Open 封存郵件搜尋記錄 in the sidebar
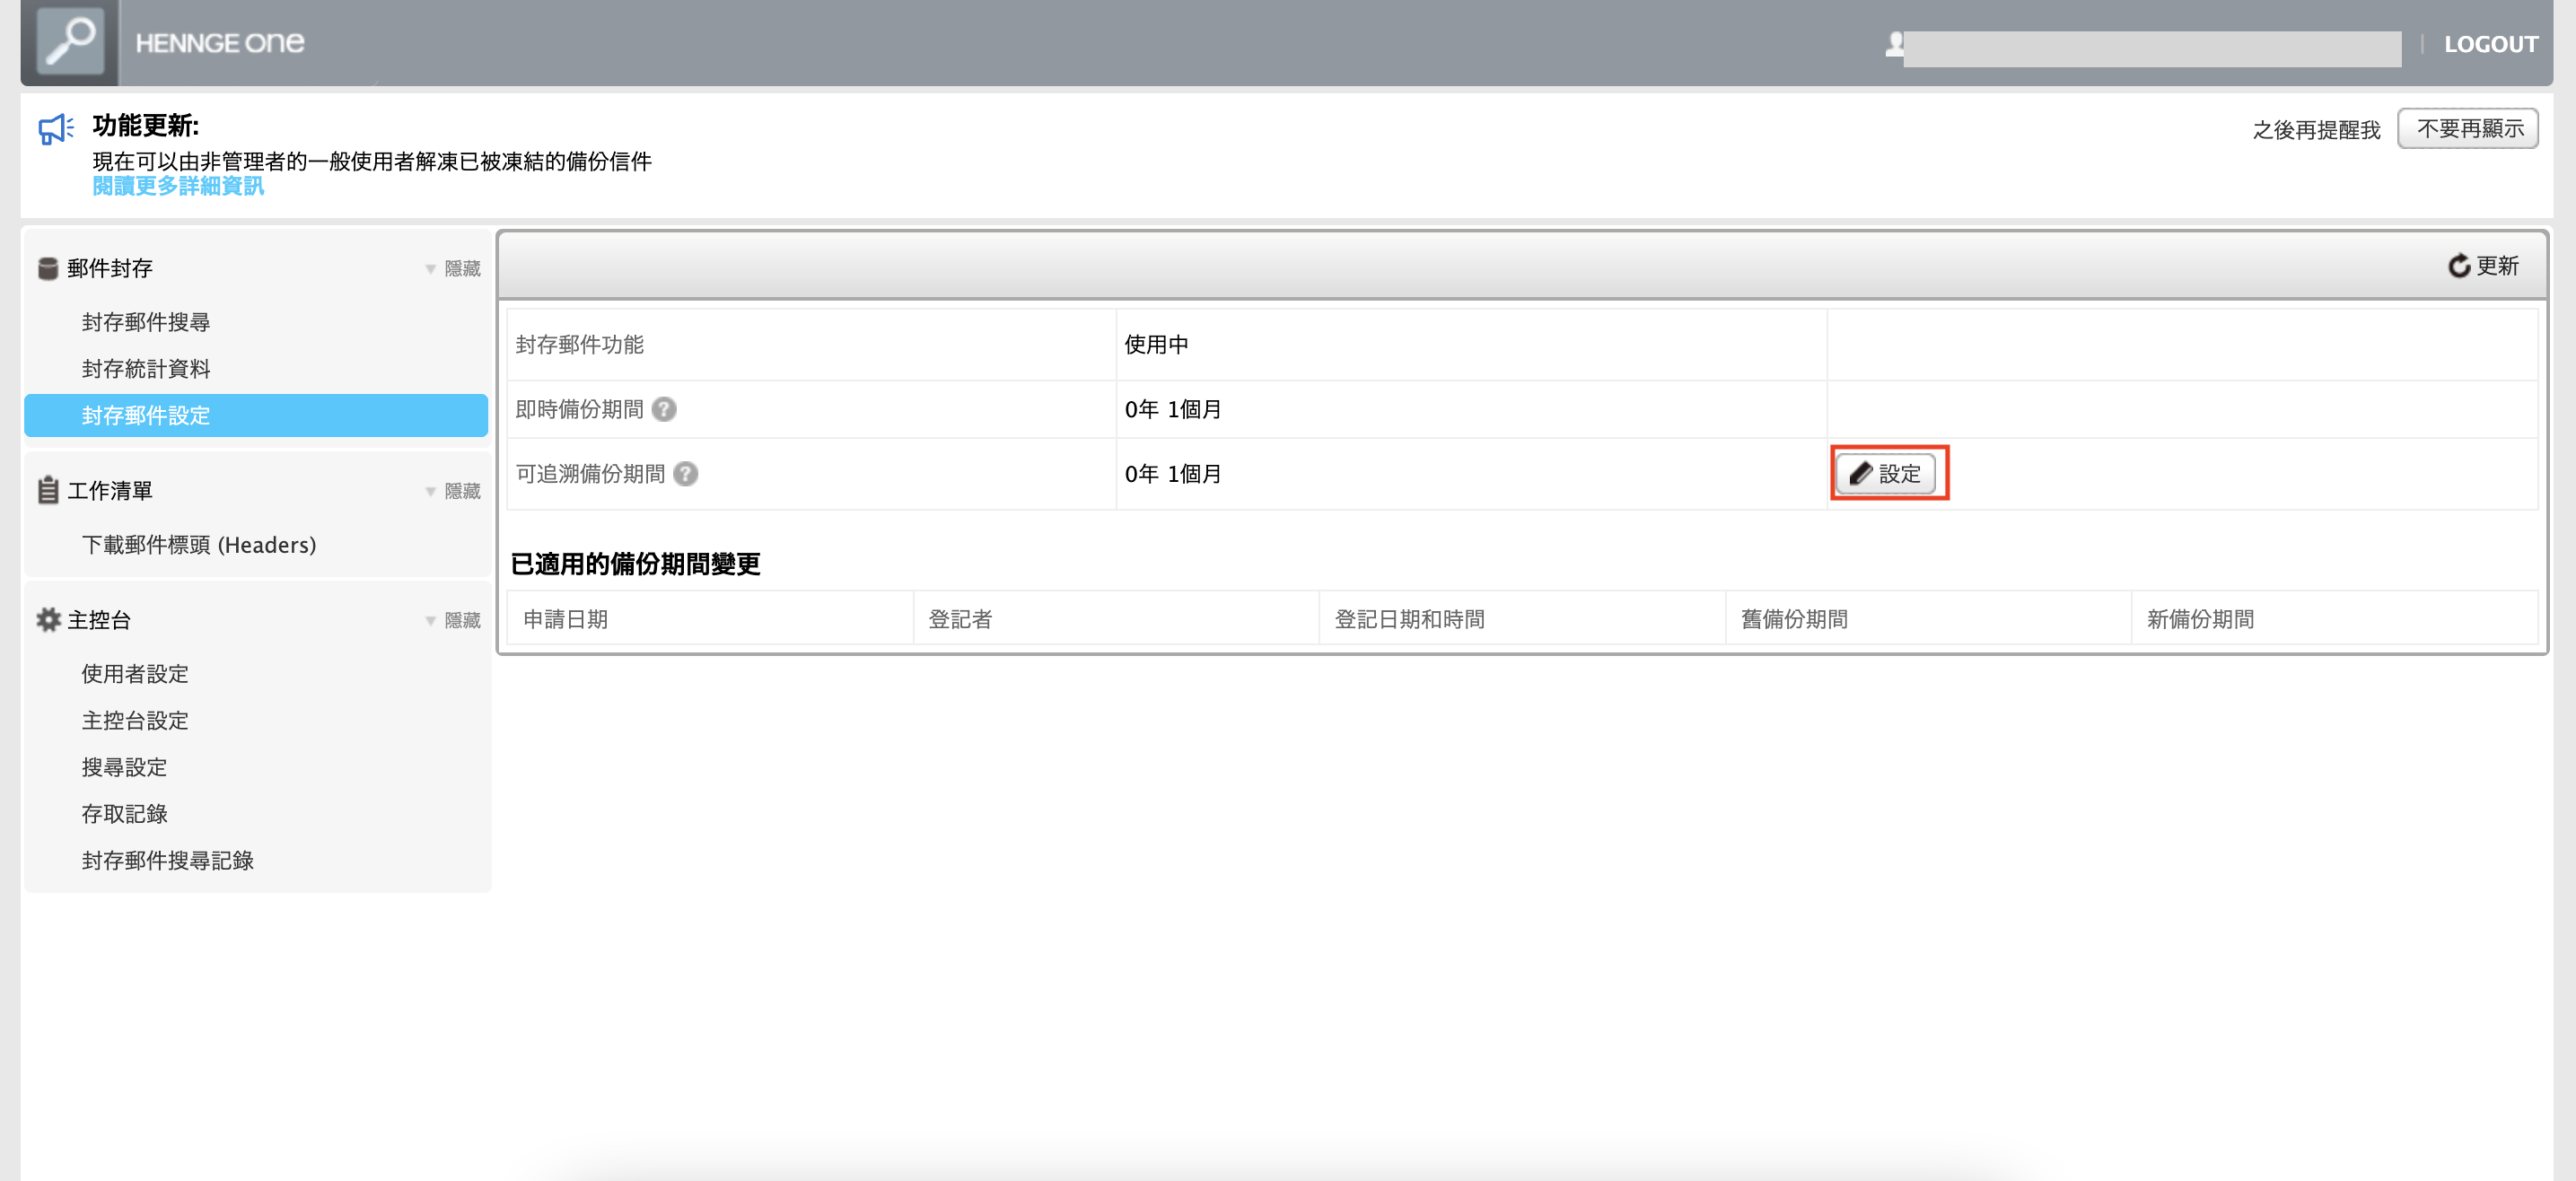 click(x=167, y=861)
